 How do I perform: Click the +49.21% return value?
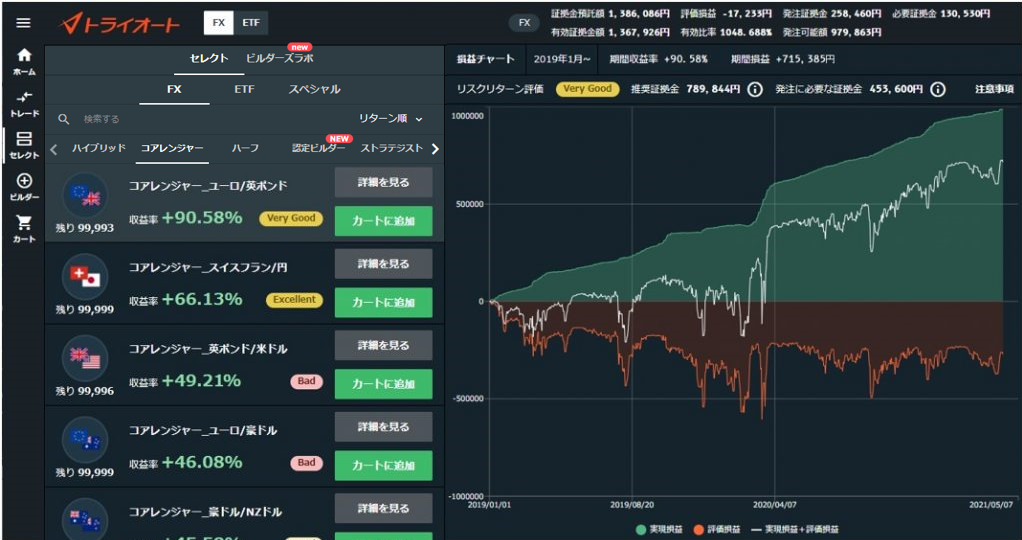201,381
